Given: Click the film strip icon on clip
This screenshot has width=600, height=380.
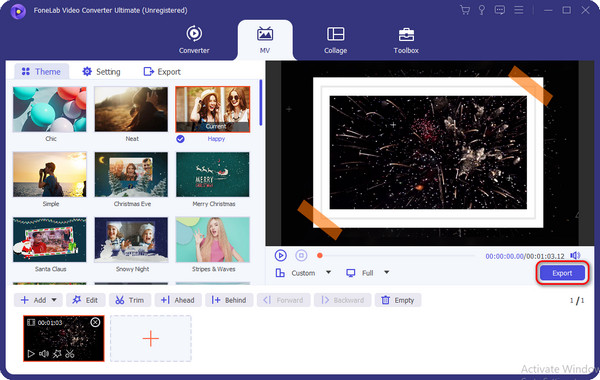Looking at the screenshot, I should tap(31, 323).
